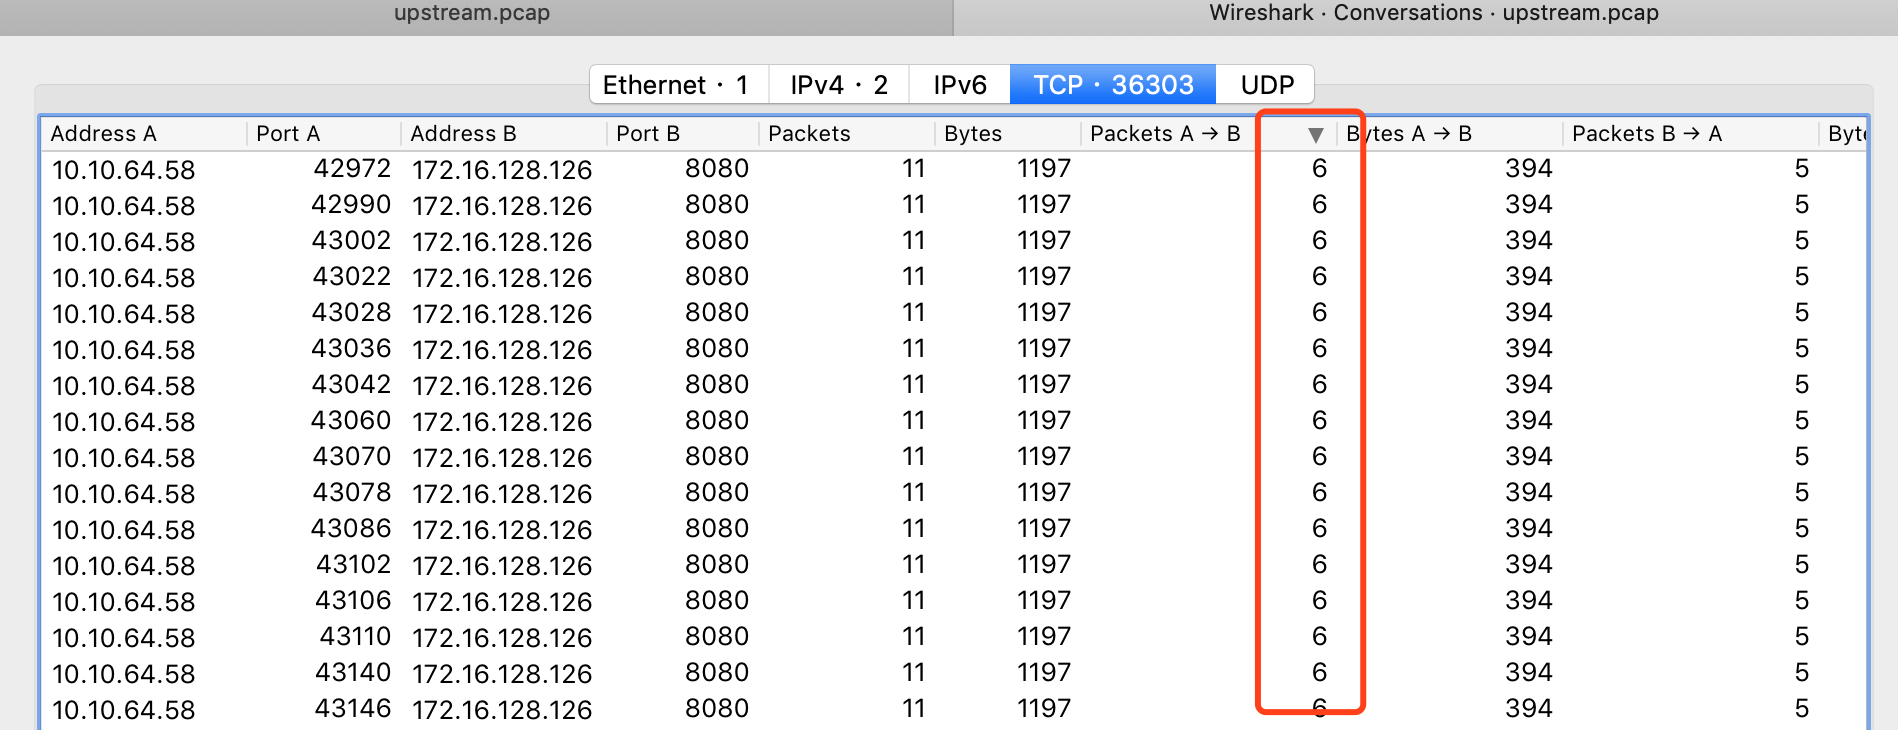Click Bytes A → B 394 in port 43042 row

1529,385
